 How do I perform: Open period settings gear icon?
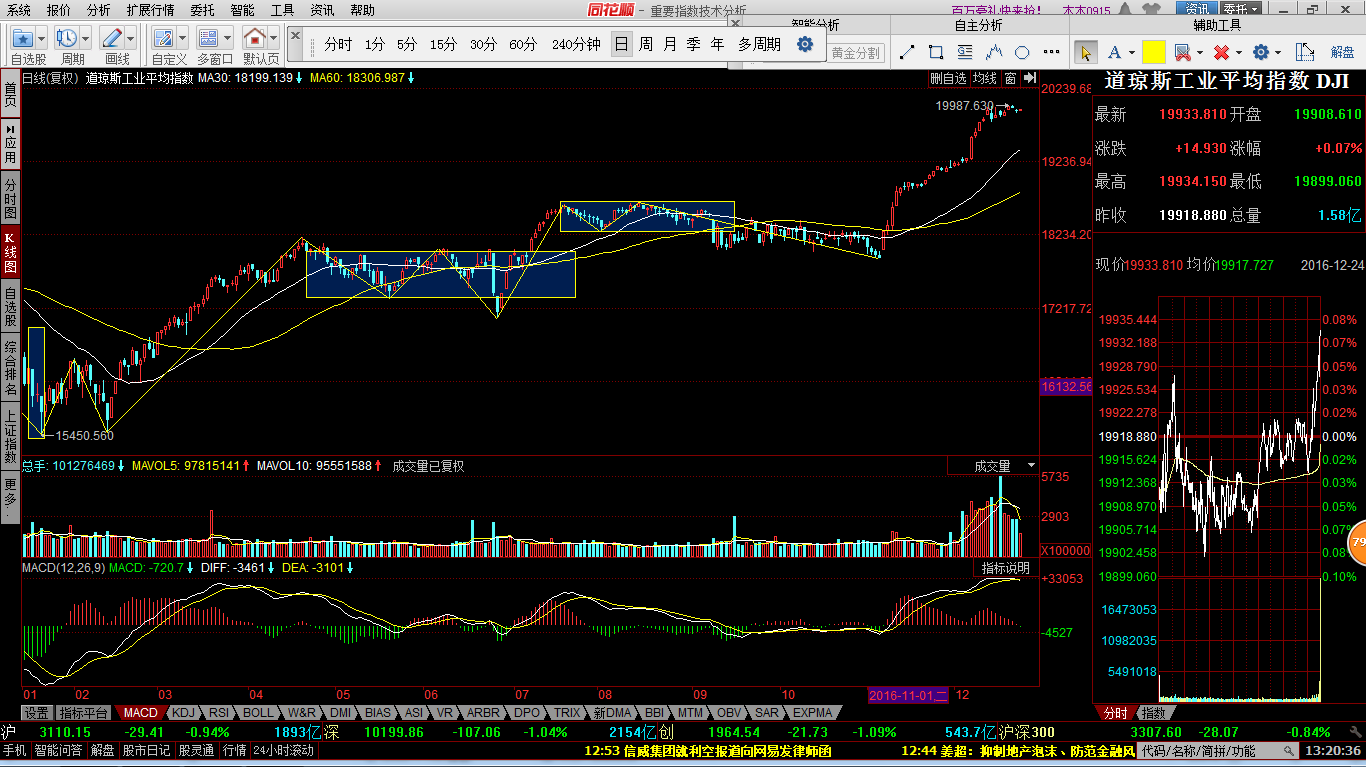point(805,44)
